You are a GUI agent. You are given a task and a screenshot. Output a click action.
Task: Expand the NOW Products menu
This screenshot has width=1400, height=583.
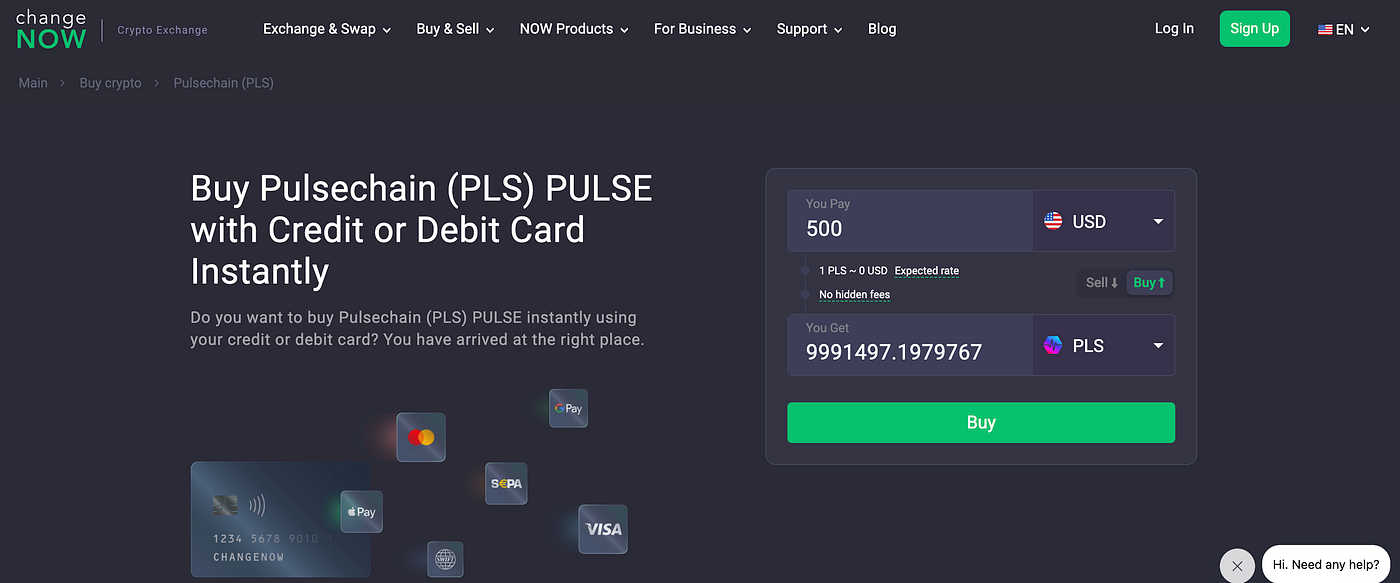click(x=574, y=29)
